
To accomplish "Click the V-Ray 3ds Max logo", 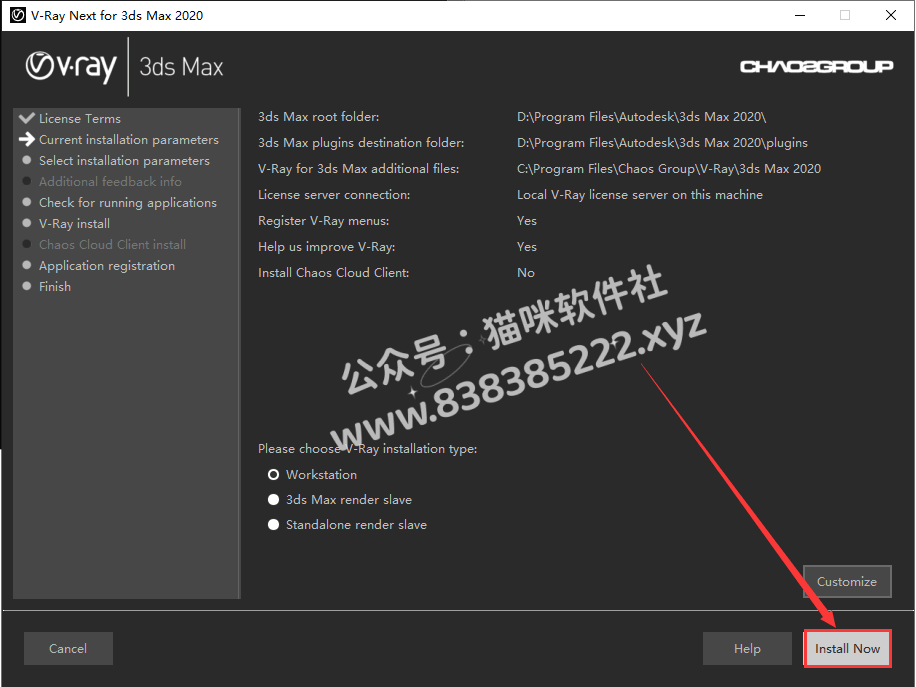I will (x=124, y=67).
